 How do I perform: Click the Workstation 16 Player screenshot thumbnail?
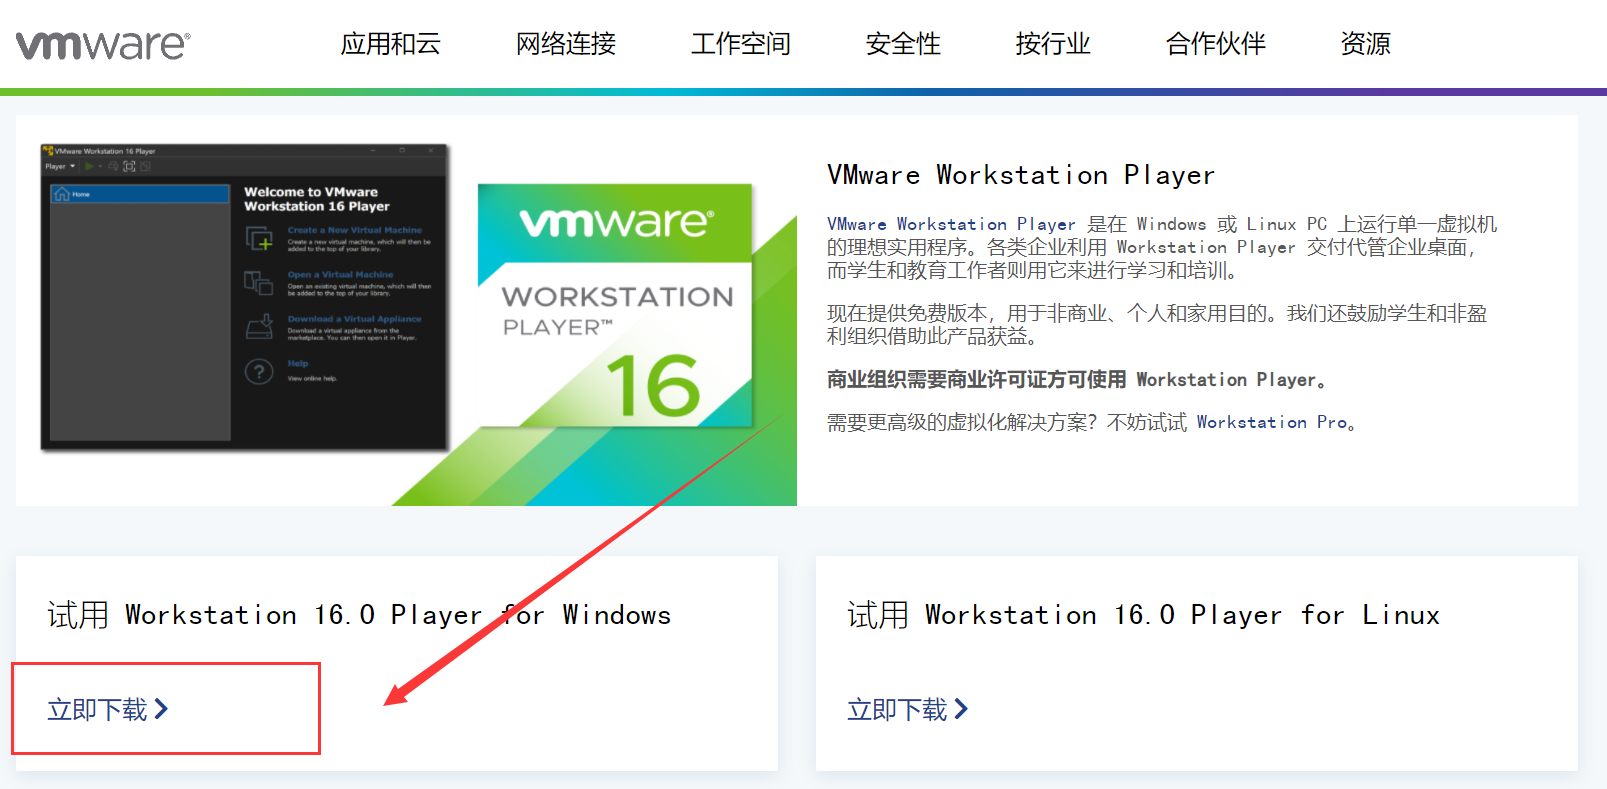[x=244, y=297]
